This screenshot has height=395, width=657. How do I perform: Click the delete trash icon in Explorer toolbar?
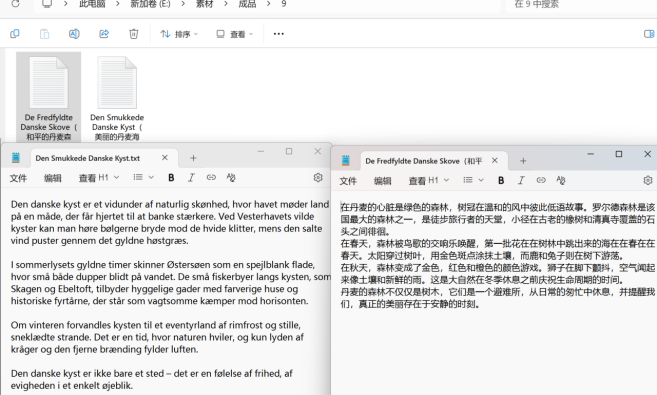tap(134, 34)
